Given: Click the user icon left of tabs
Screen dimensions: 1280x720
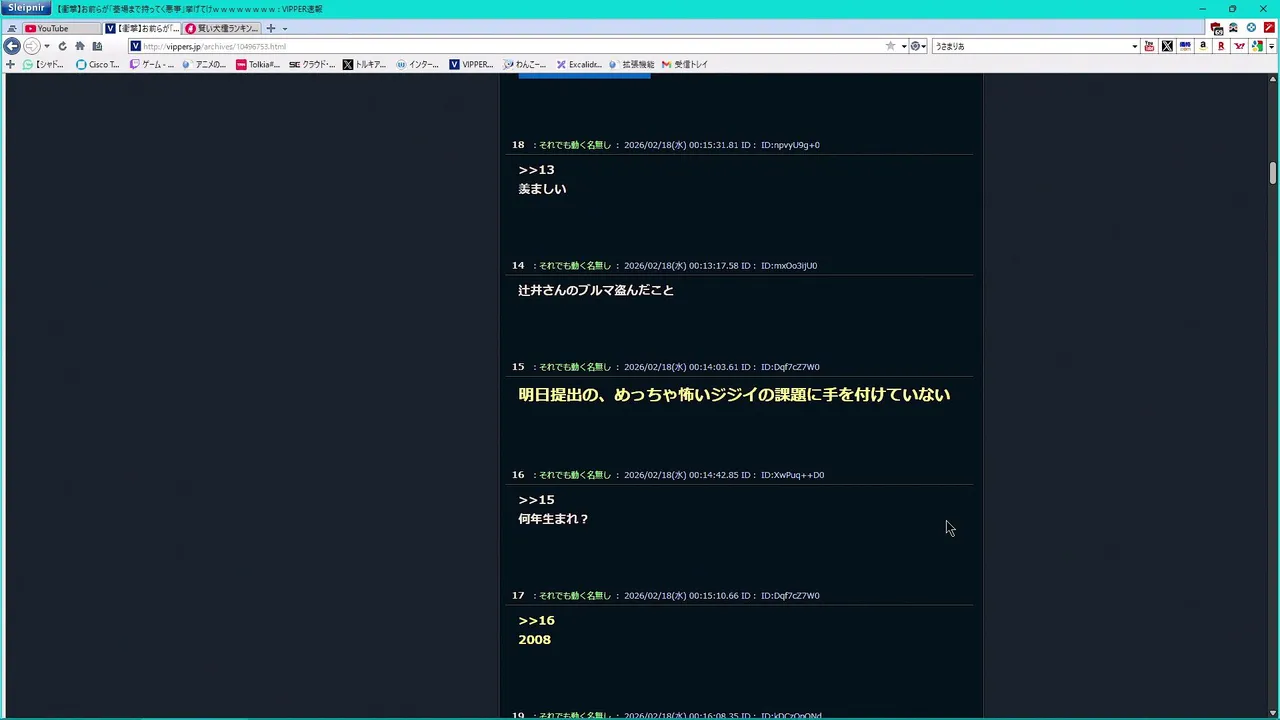Looking at the screenshot, I should 12,29.
